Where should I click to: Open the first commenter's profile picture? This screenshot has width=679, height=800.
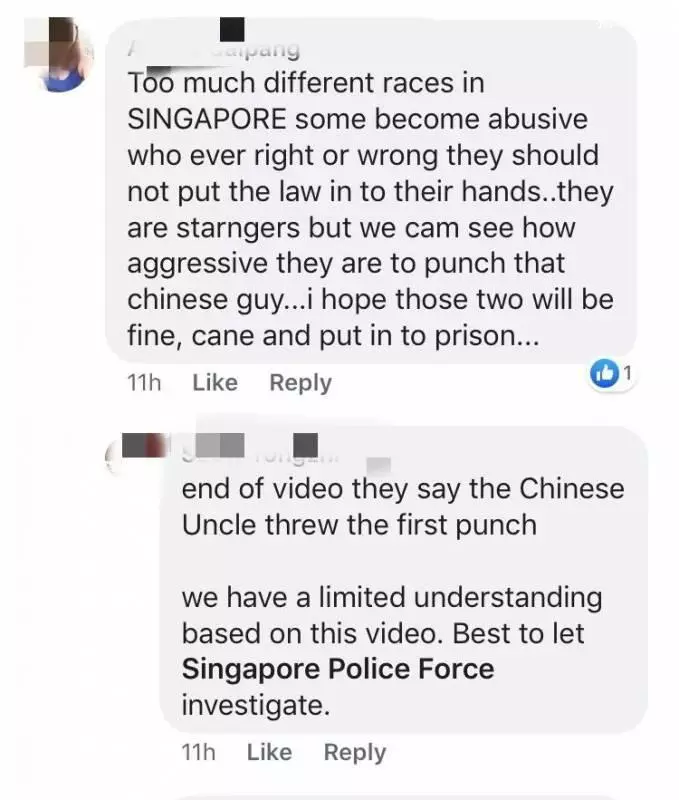point(59,54)
